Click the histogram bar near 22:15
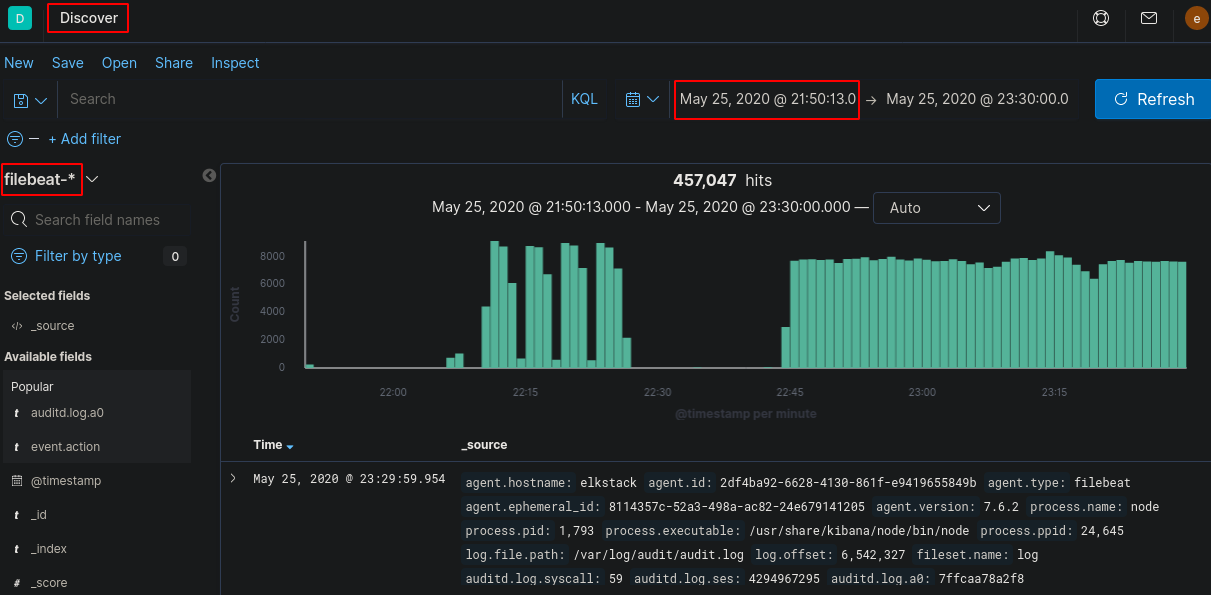 pos(529,305)
